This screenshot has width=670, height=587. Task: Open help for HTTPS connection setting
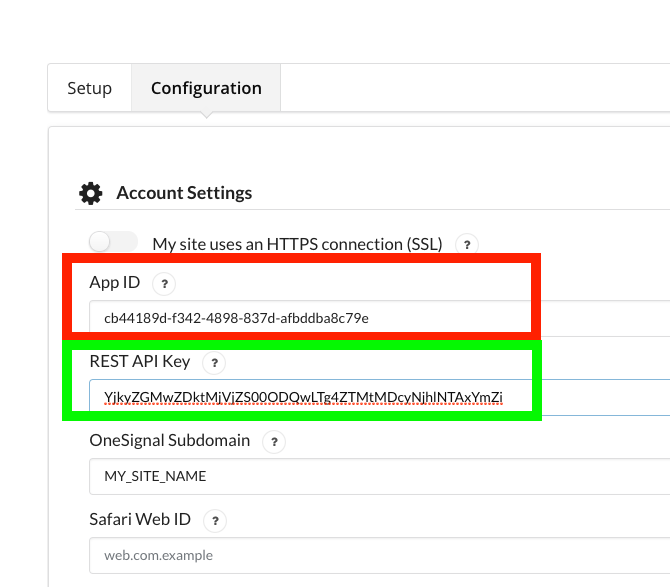(x=466, y=244)
